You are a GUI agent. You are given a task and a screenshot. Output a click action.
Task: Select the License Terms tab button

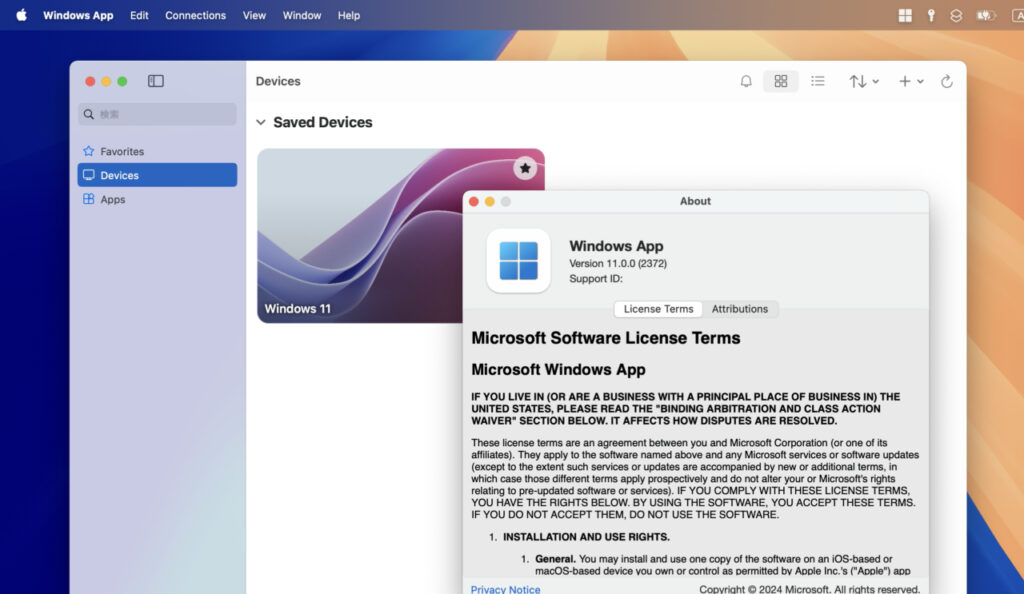tap(658, 309)
